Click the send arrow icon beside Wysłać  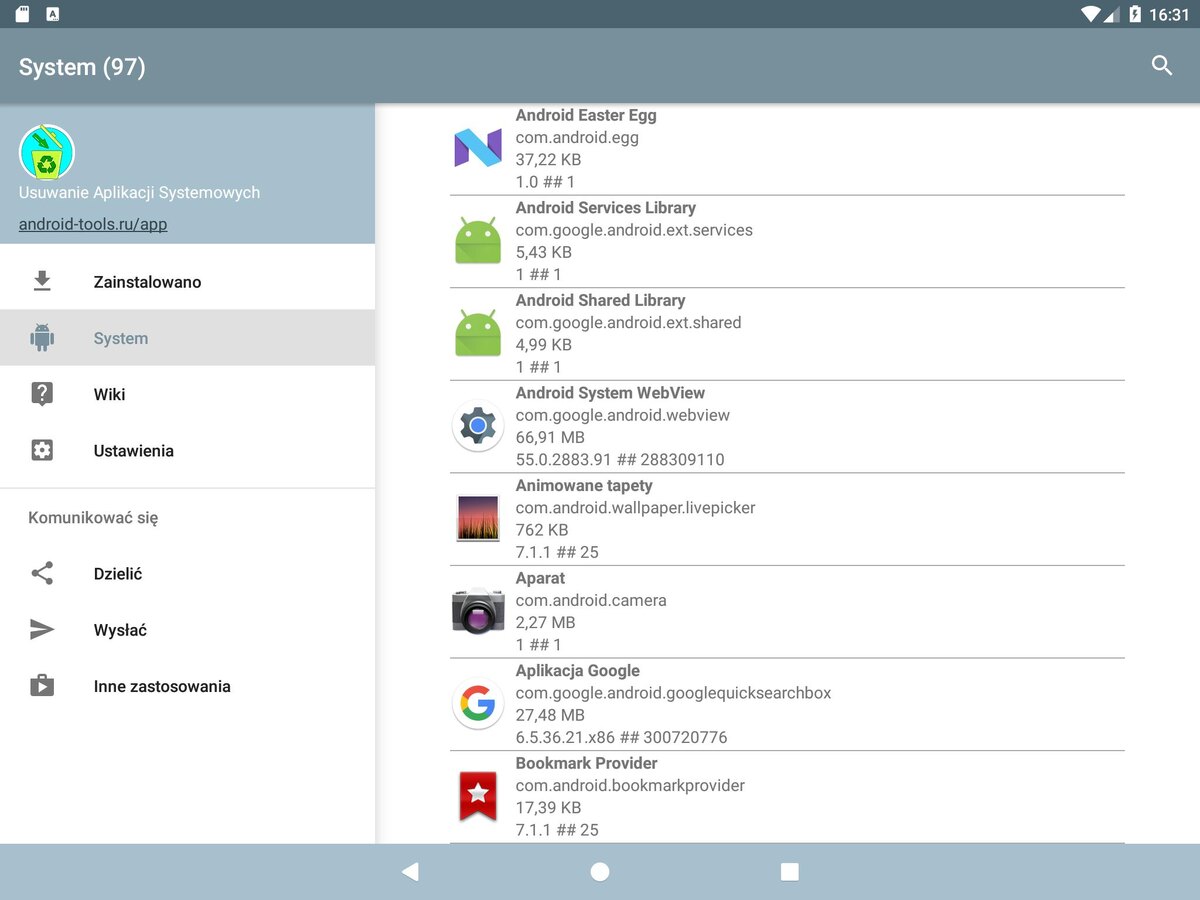42,629
